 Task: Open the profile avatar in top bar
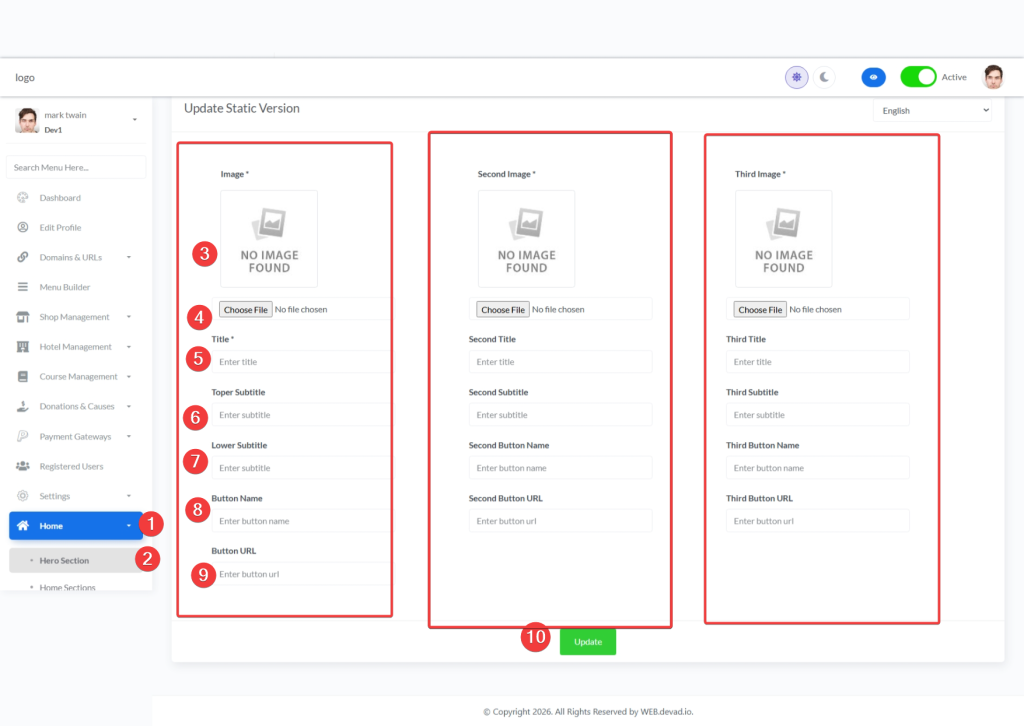point(993,77)
